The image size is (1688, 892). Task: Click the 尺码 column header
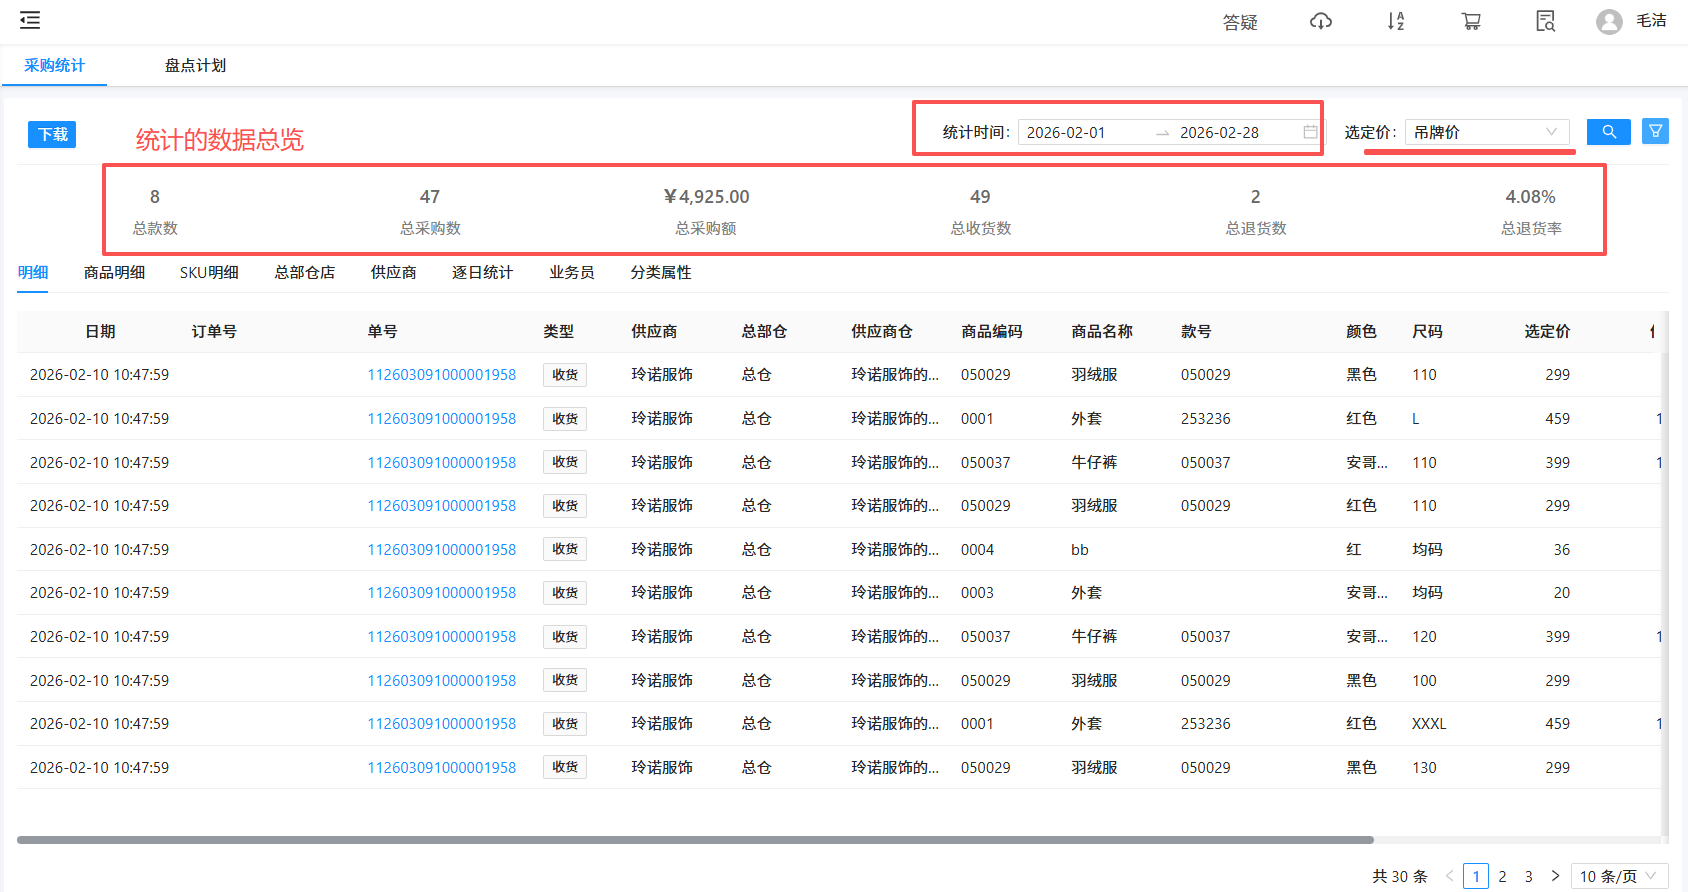point(1427,331)
